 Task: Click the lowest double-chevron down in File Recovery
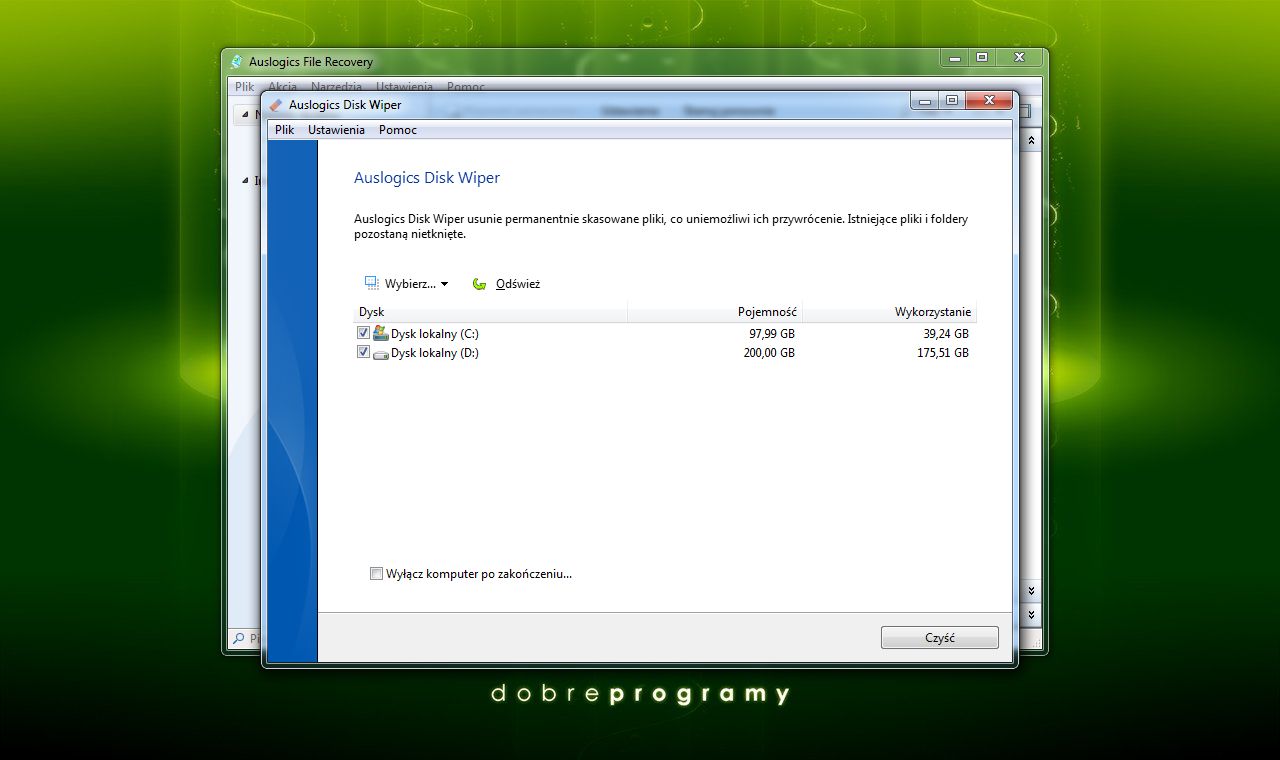coord(1032,614)
